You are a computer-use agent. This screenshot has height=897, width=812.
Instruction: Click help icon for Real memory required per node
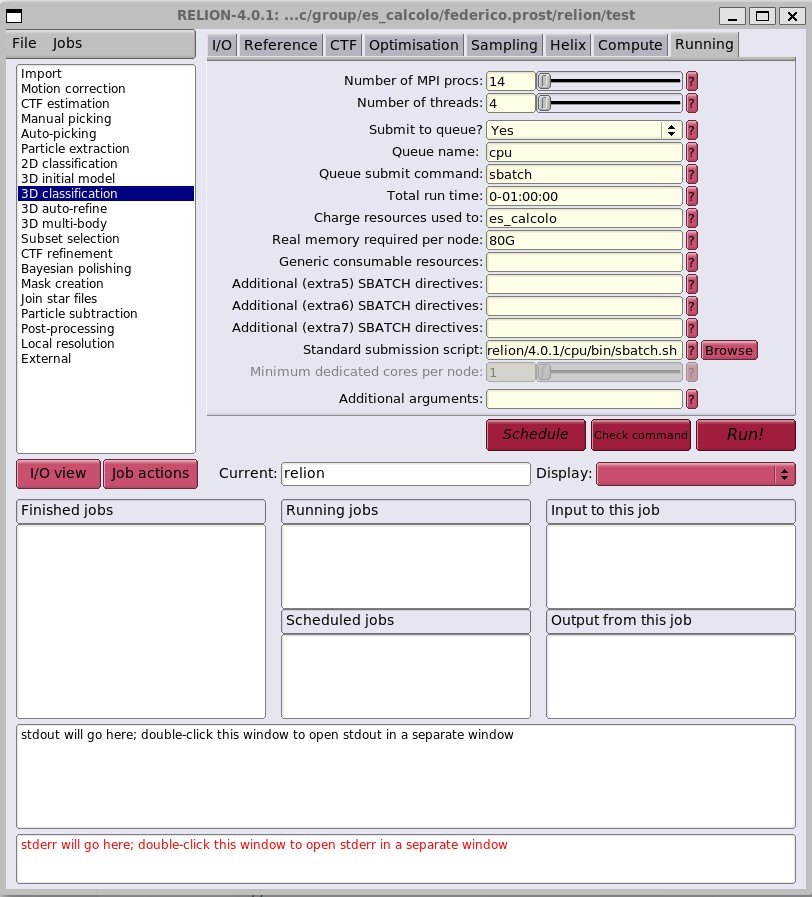click(x=691, y=240)
